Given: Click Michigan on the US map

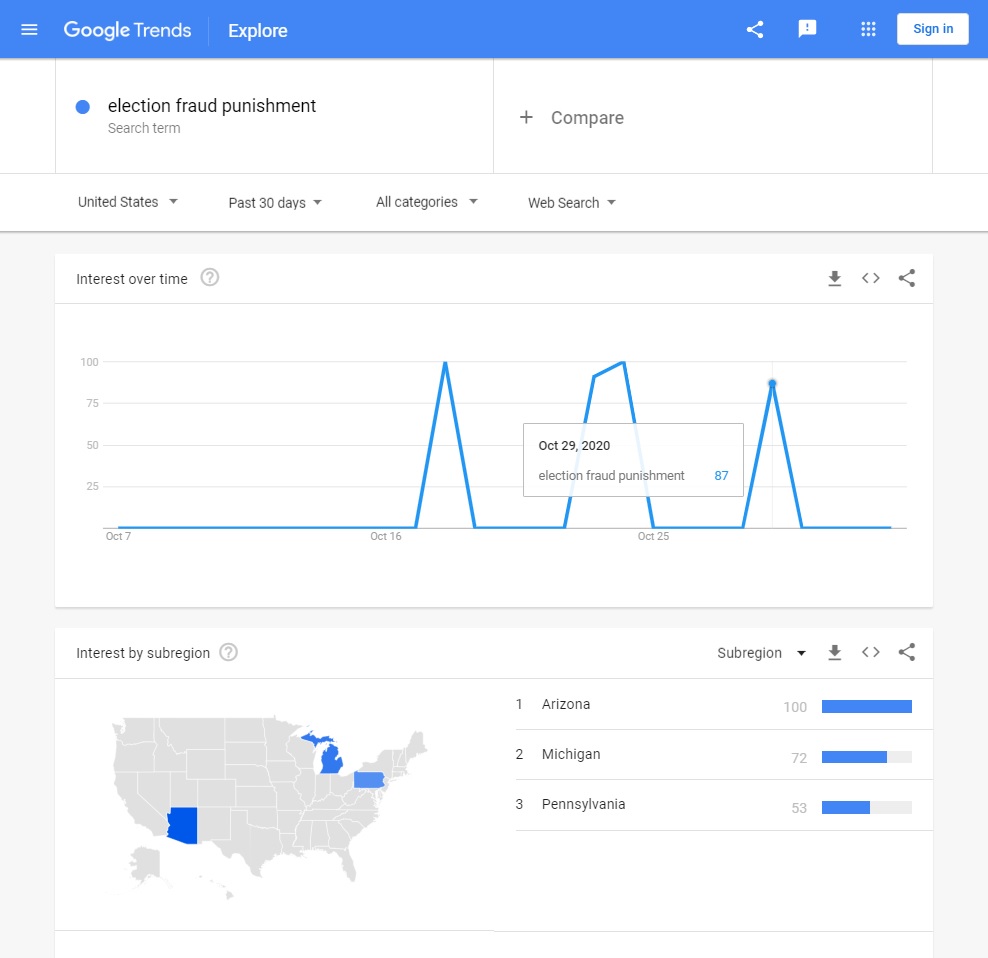Looking at the screenshot, I should click(x=330, y=758).
